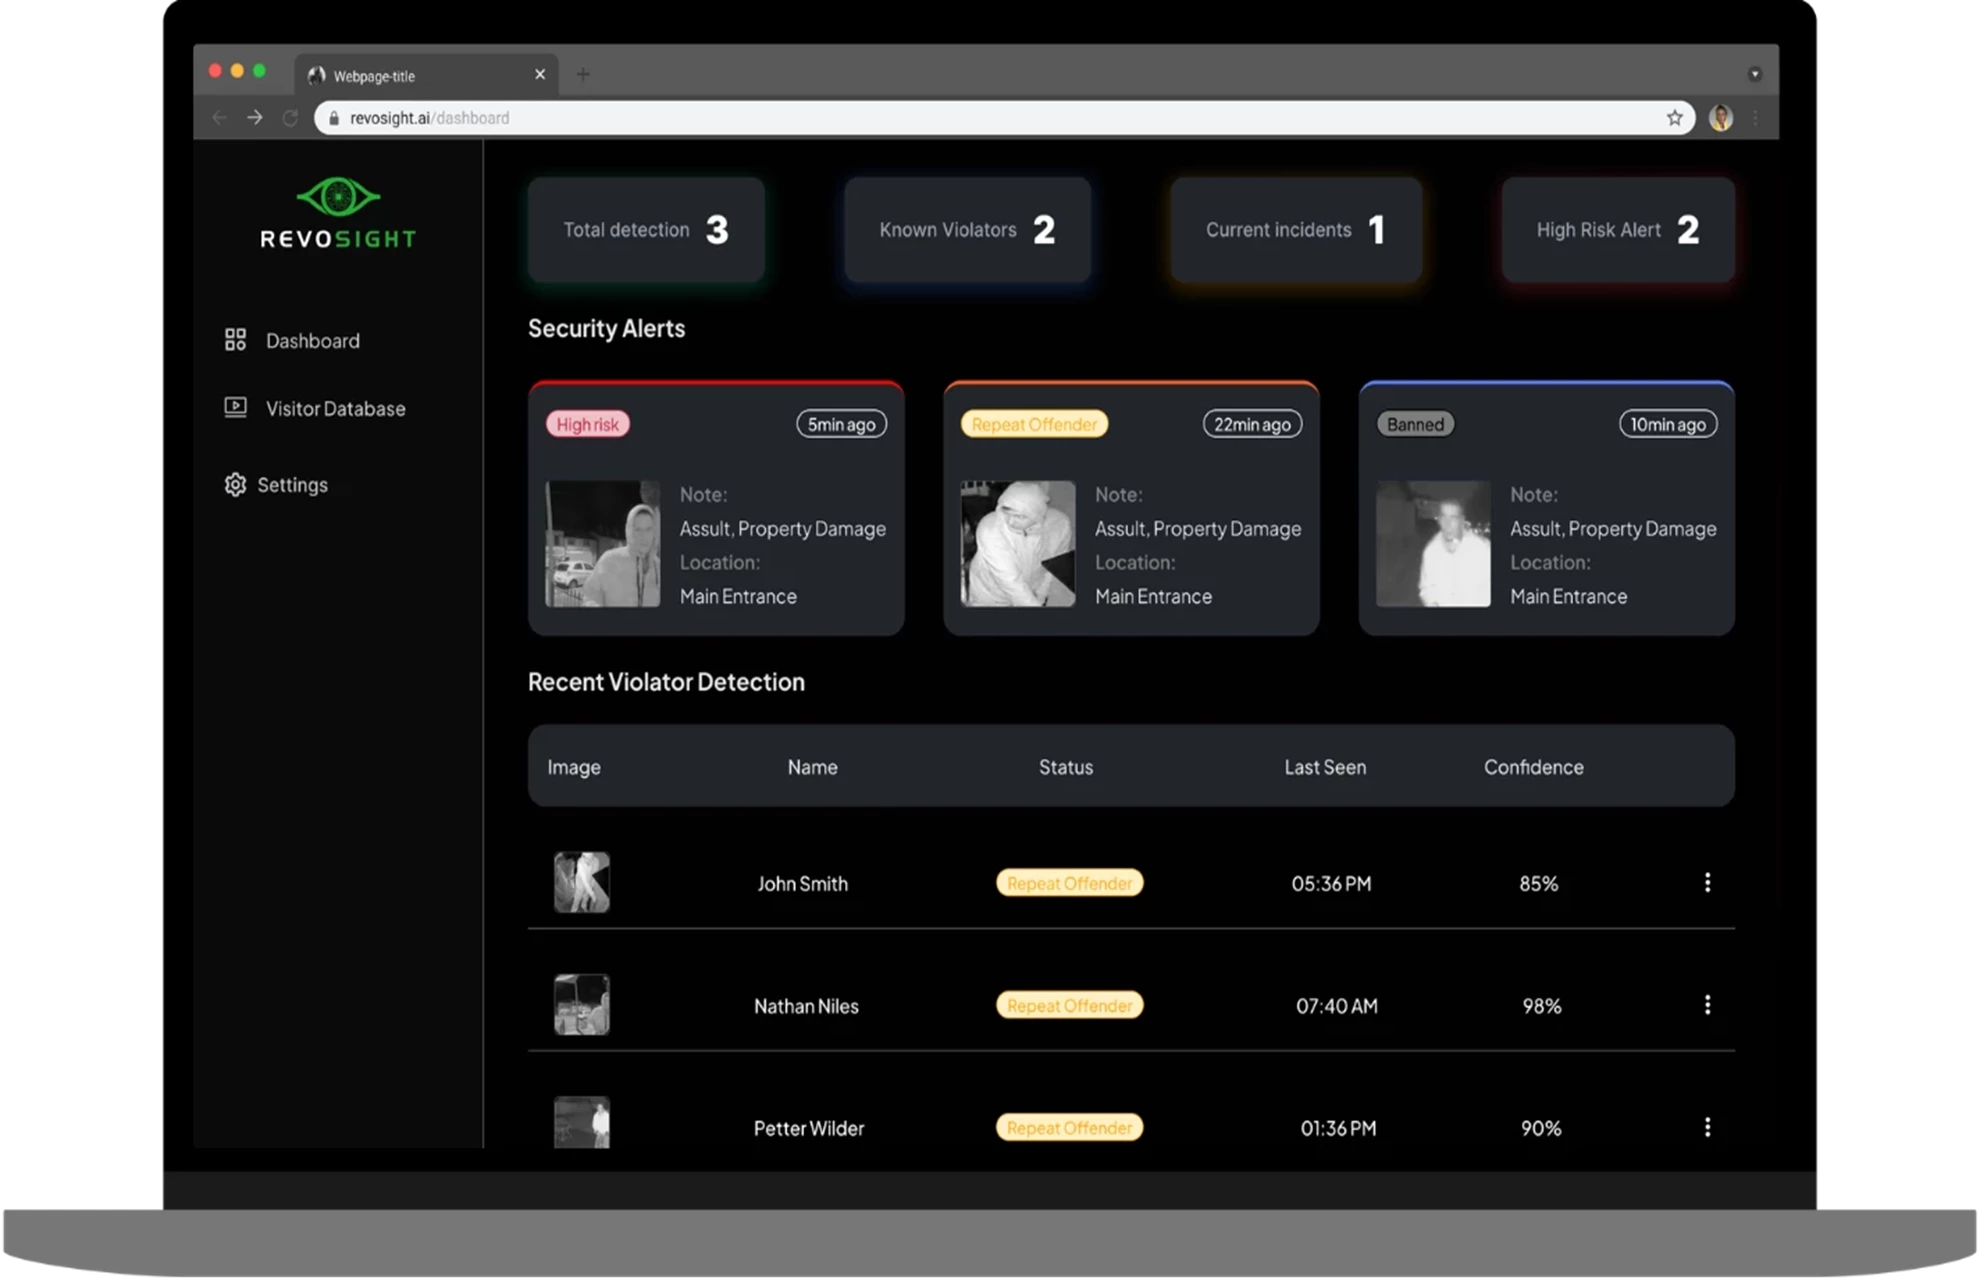Expand the browser downloads chevron at top right

pos(1755,74)
